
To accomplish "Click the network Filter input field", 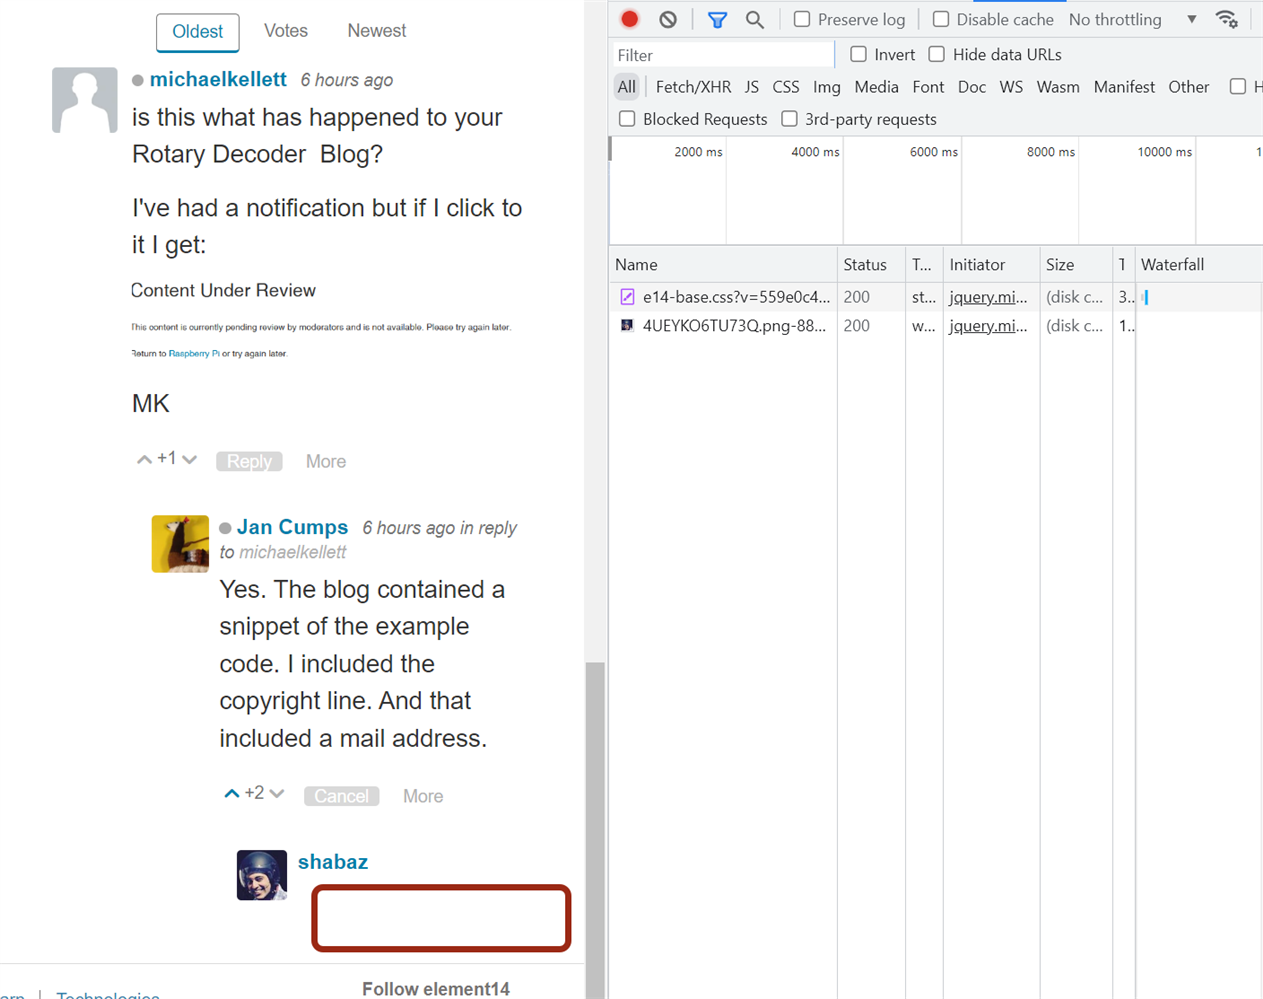I will pos(720,54).
